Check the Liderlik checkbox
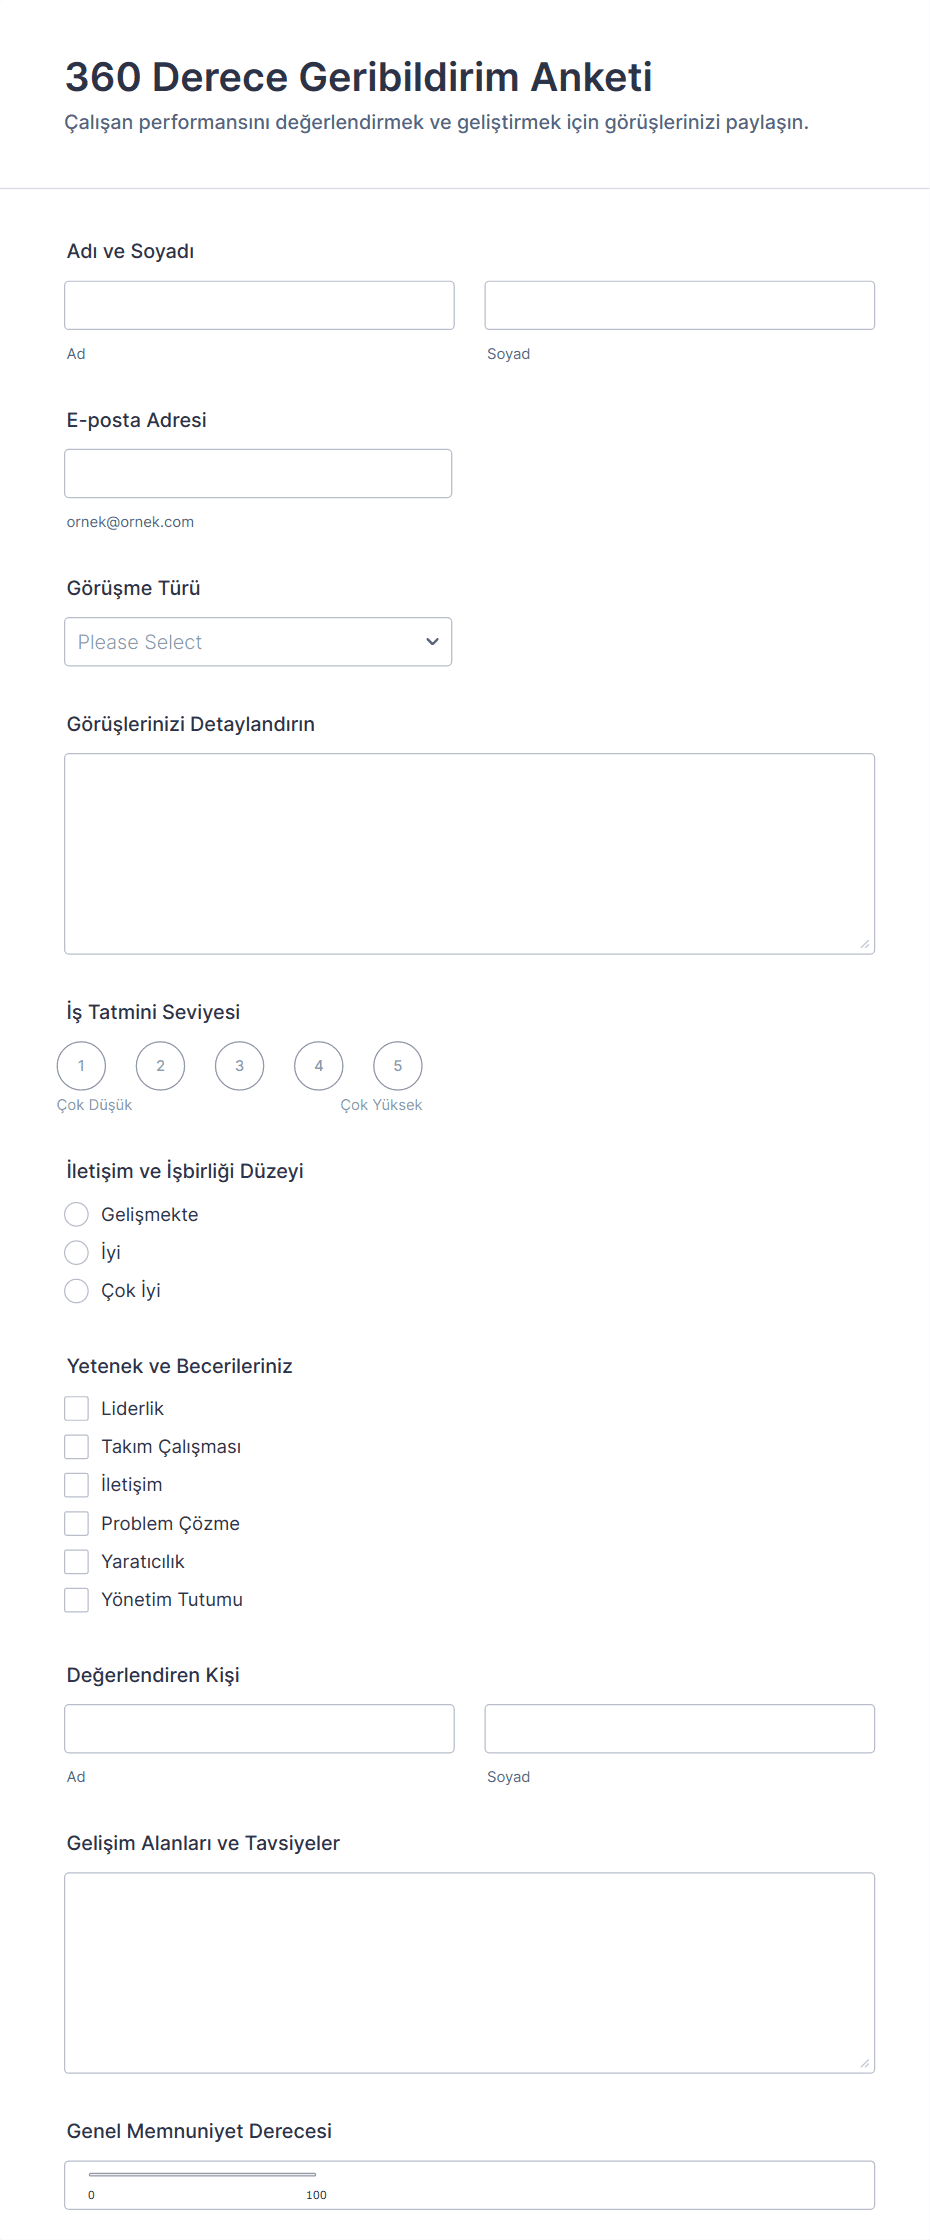Viewport: 930px width, 2240px height. (76, 1408)
